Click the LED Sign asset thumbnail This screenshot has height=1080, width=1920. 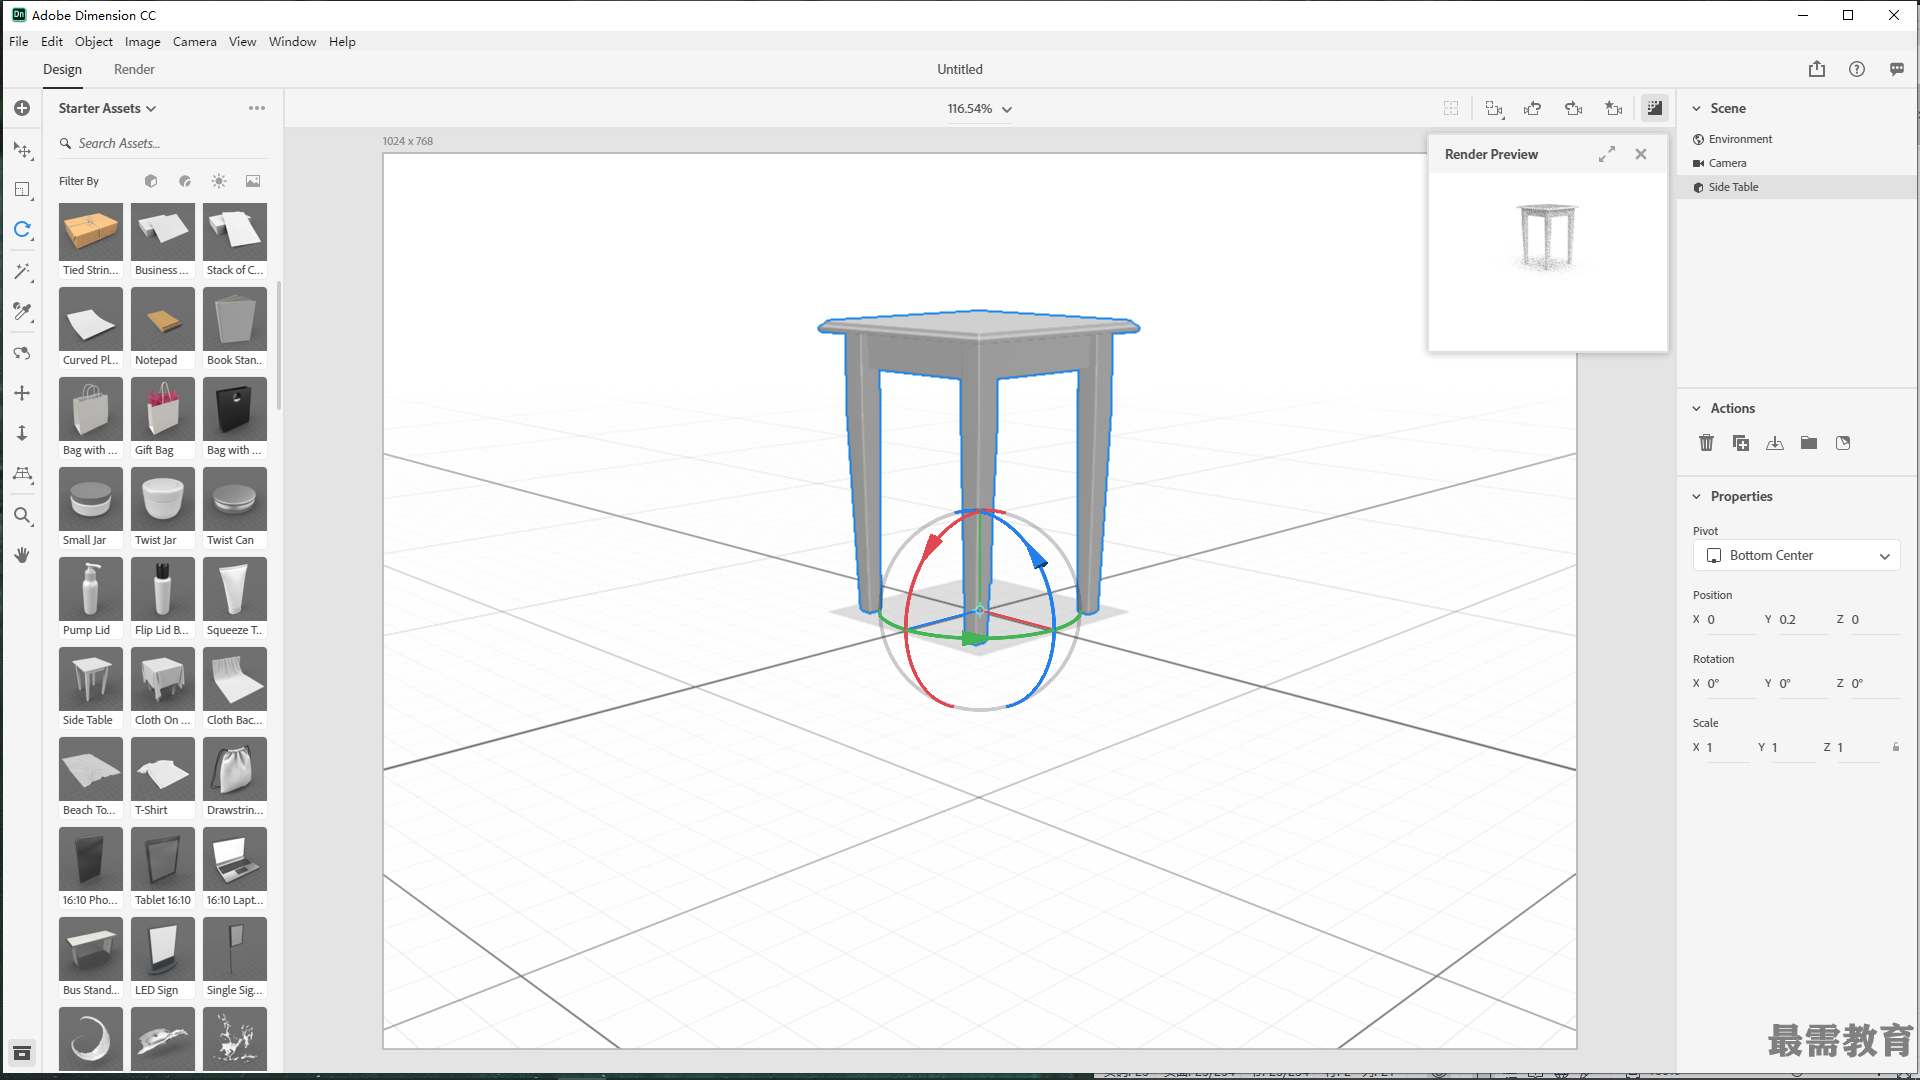coord(163,949)
